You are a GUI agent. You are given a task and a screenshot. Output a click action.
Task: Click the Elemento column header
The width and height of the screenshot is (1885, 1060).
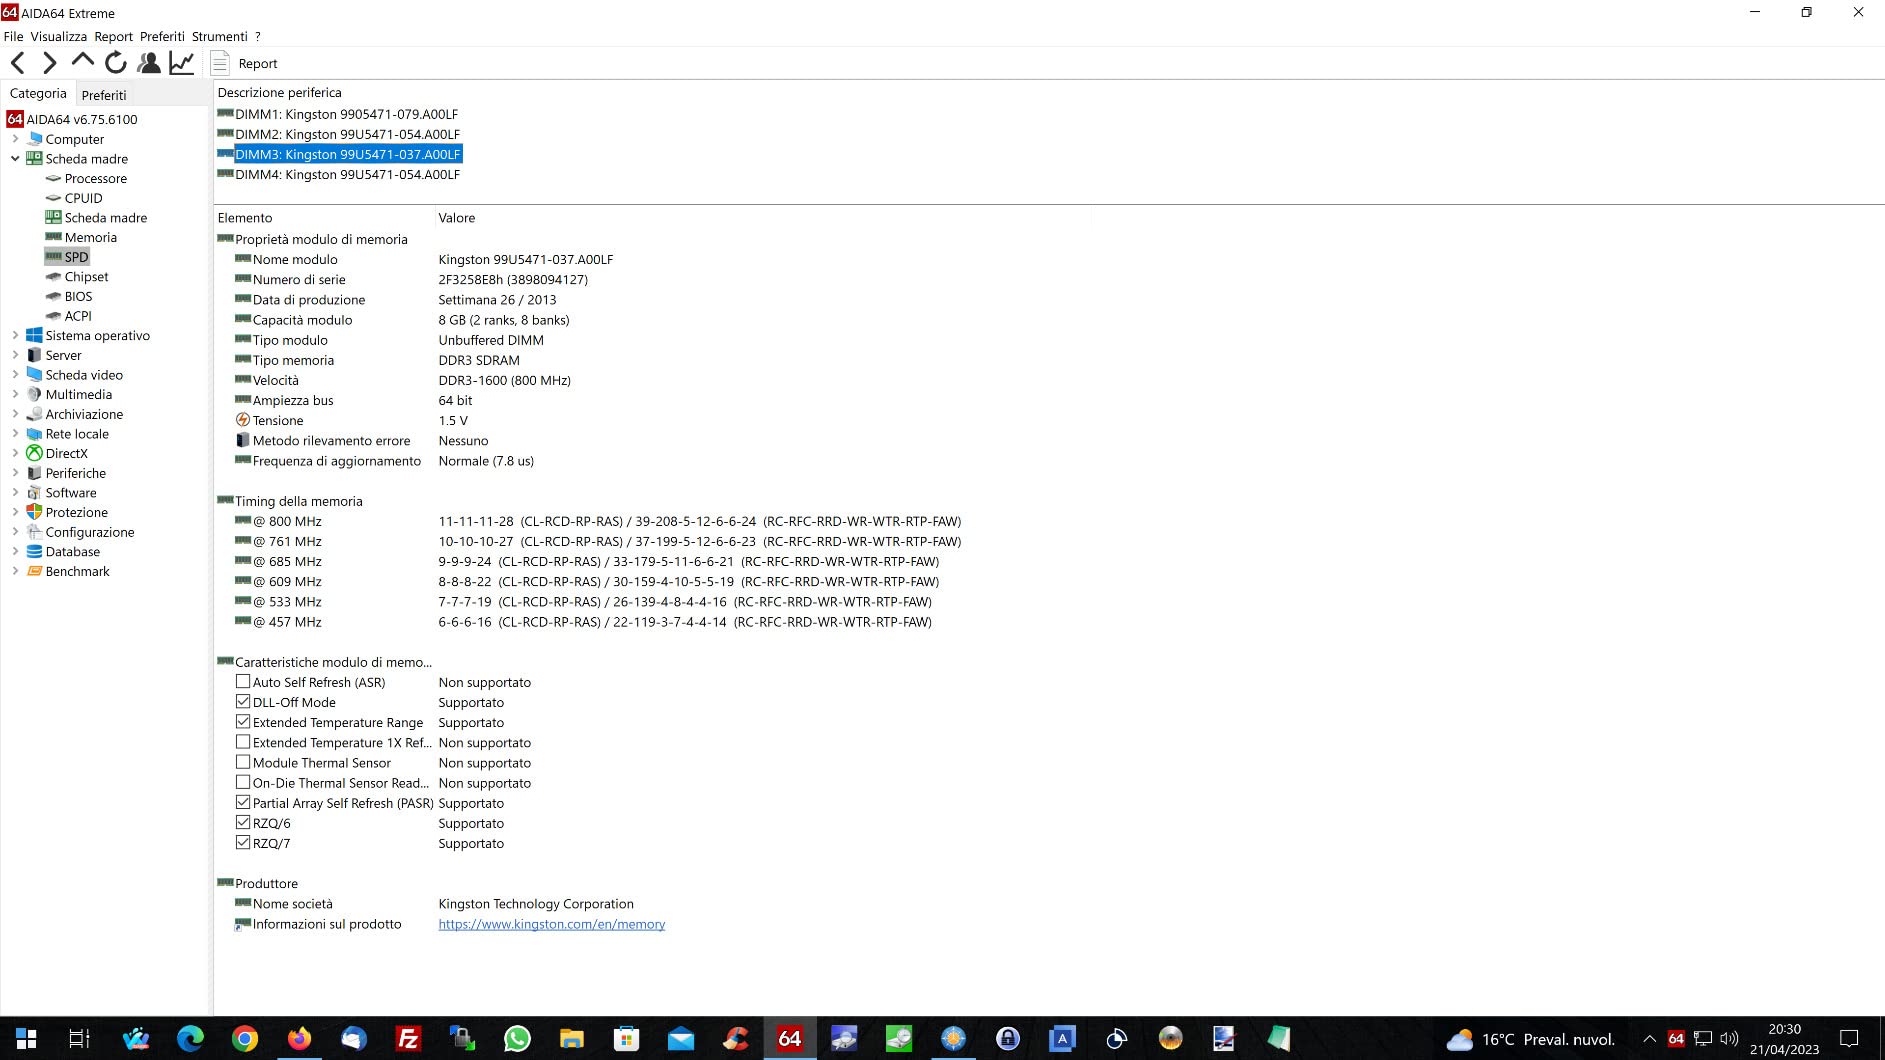(x=245, y=218)
